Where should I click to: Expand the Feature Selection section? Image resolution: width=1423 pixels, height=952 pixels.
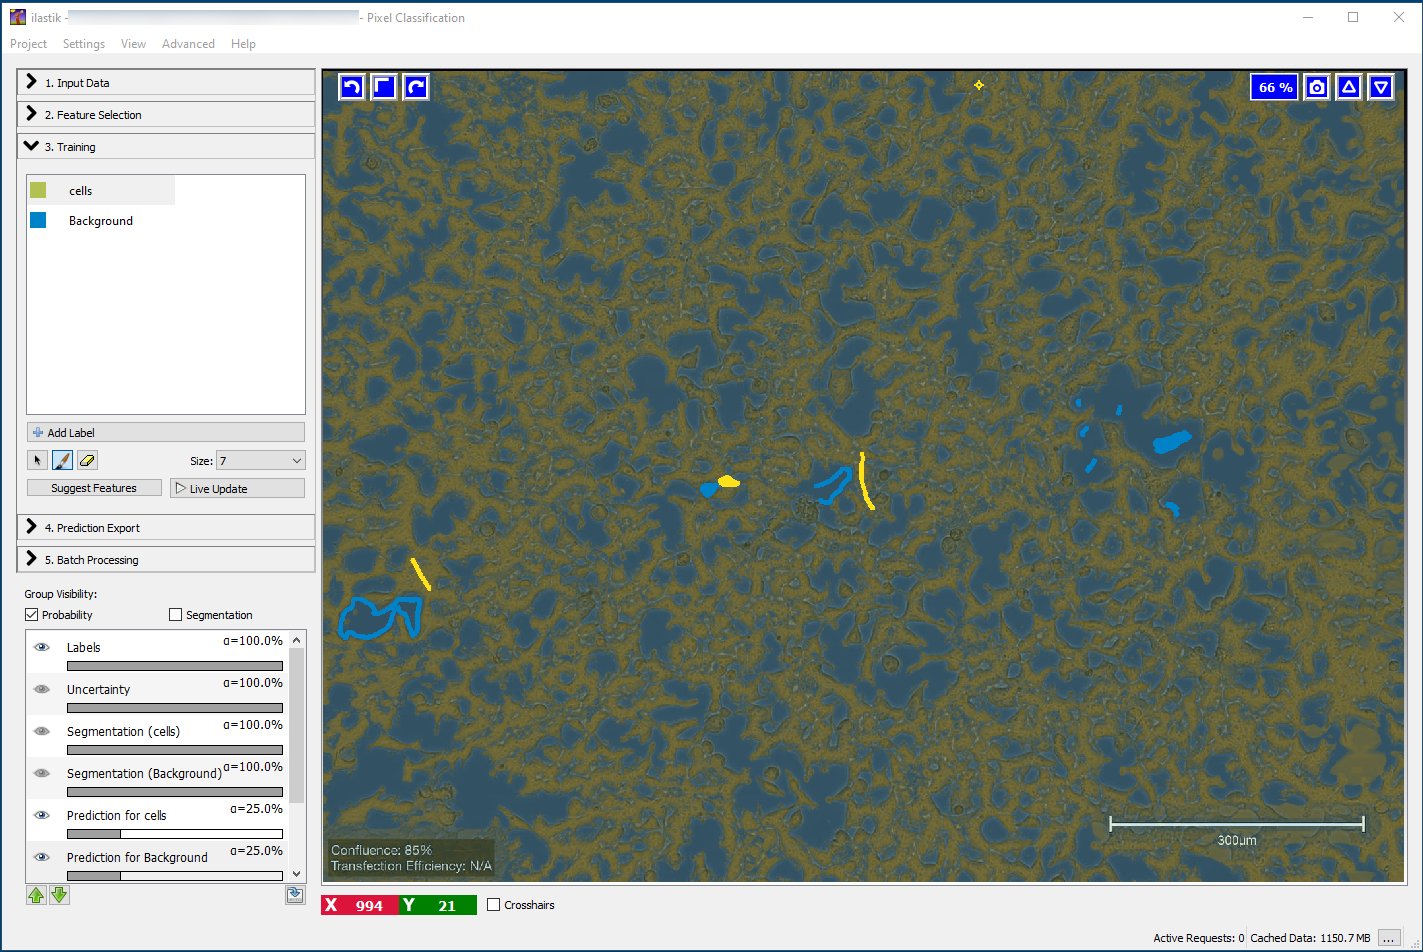click(x=165, y=114)
